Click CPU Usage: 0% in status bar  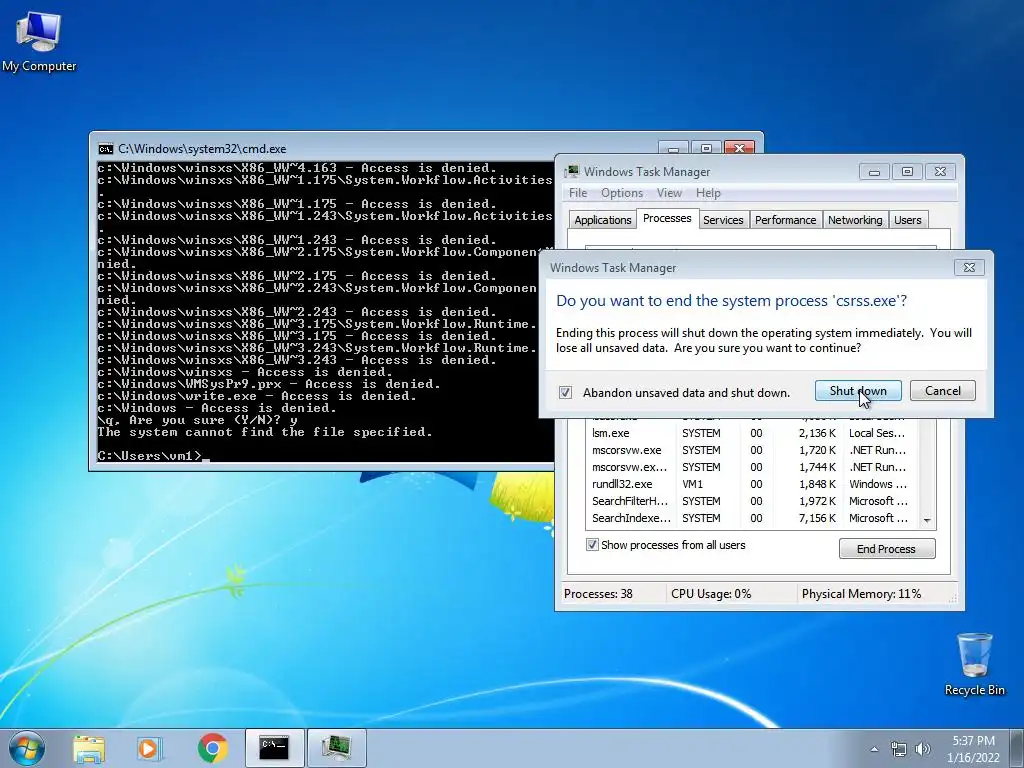click(x=711, y=594)
